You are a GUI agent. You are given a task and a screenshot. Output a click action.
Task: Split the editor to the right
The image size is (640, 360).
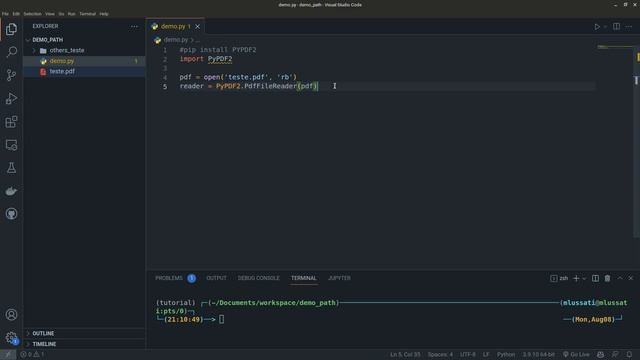[616, 27]
